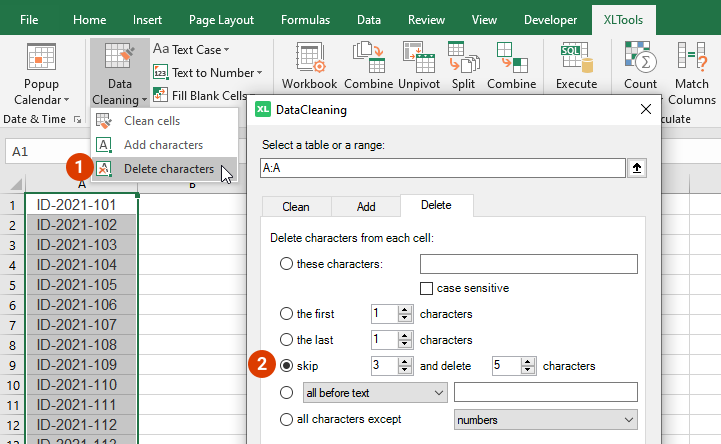Switch to the Data ribbon tab
721x444 pixels.
[x=369, y=20]
